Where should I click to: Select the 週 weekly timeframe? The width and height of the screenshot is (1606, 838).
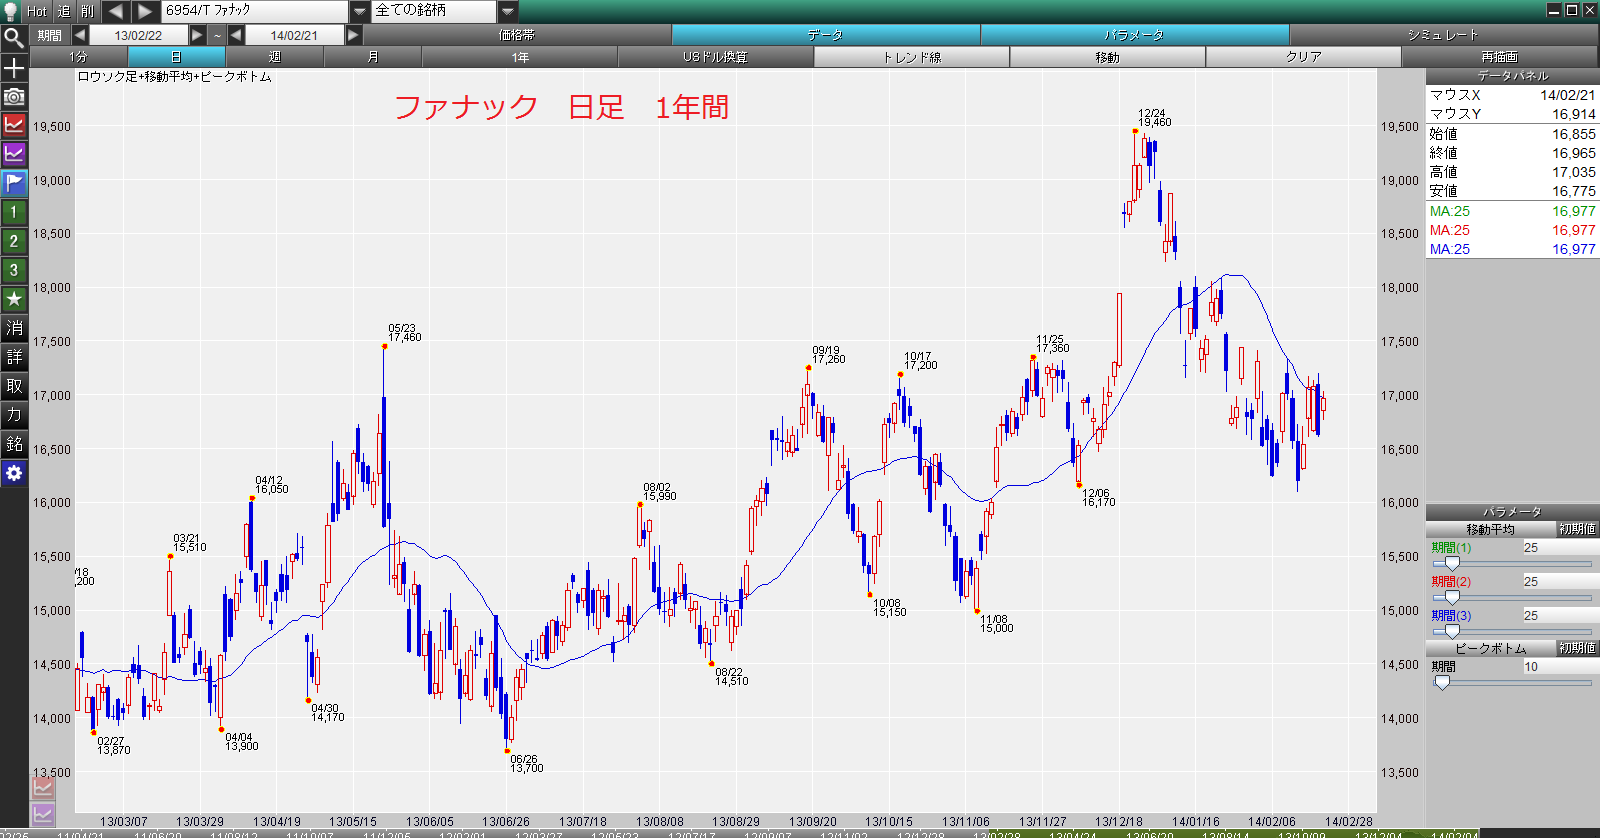point(275,57)
